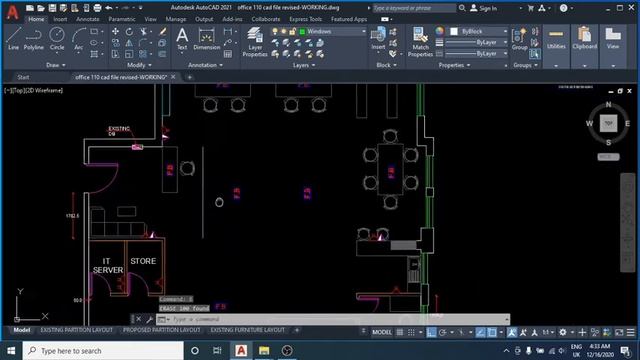Click the Erase tool icon
The width and height of the screenshot is (640, 360).
coord(162,31)
